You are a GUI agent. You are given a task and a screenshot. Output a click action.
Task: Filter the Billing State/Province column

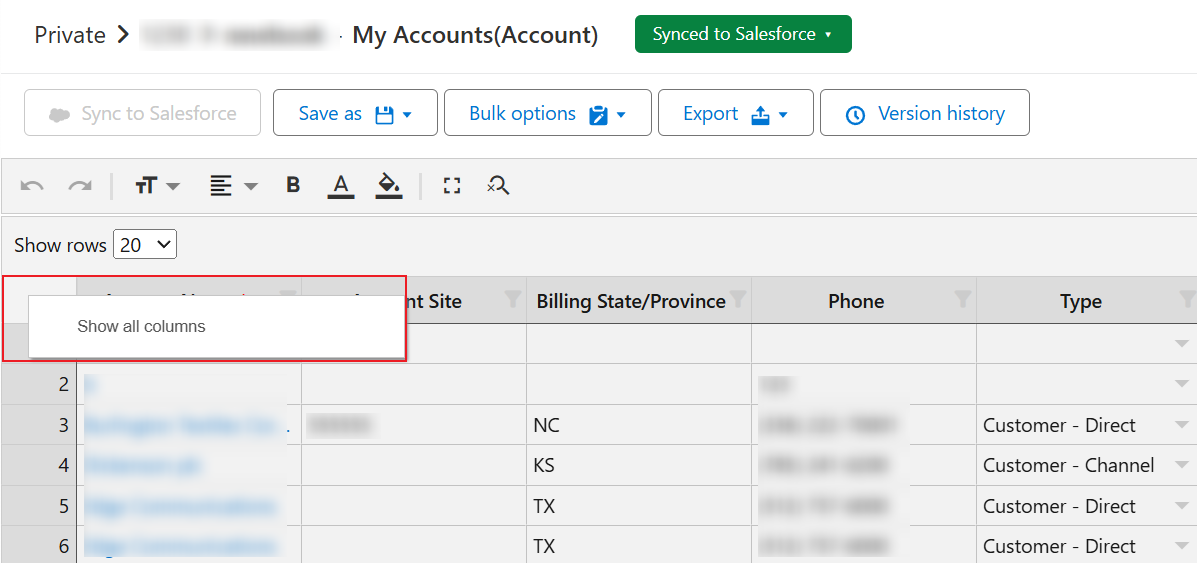(738, 299)
